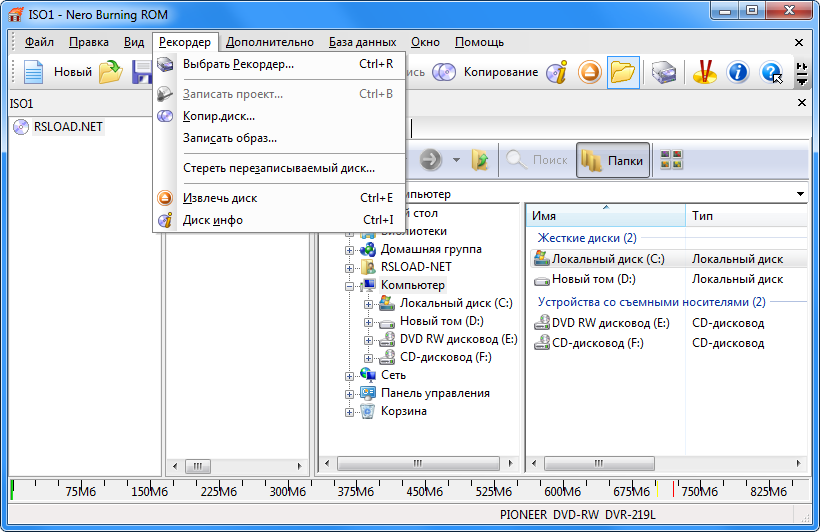The height and width of the screenshot is (532, 820).
Task: Click the Save floppy disk icon
Action: pos(141,72)
